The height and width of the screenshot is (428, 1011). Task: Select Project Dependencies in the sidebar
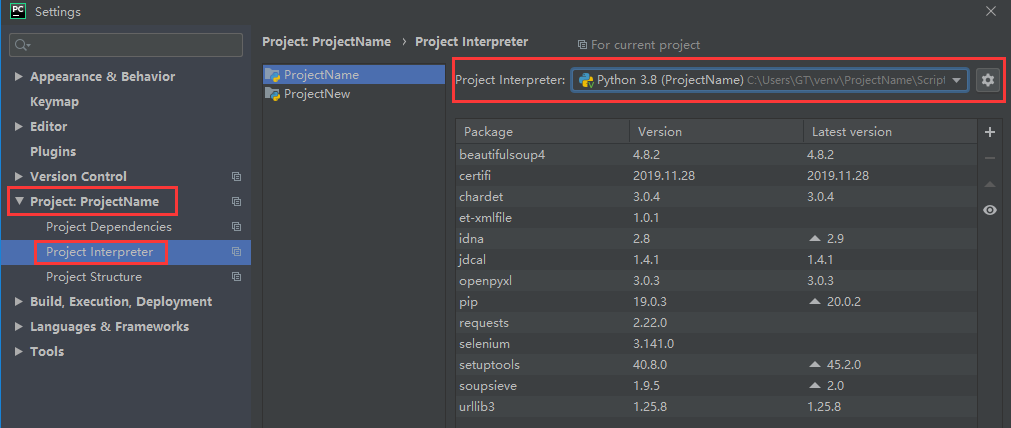(108, 227)
